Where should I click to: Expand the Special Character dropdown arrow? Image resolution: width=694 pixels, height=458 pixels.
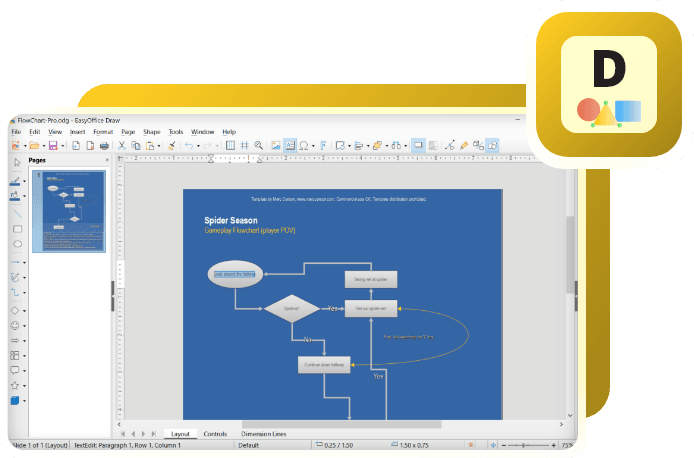[313, 145]
